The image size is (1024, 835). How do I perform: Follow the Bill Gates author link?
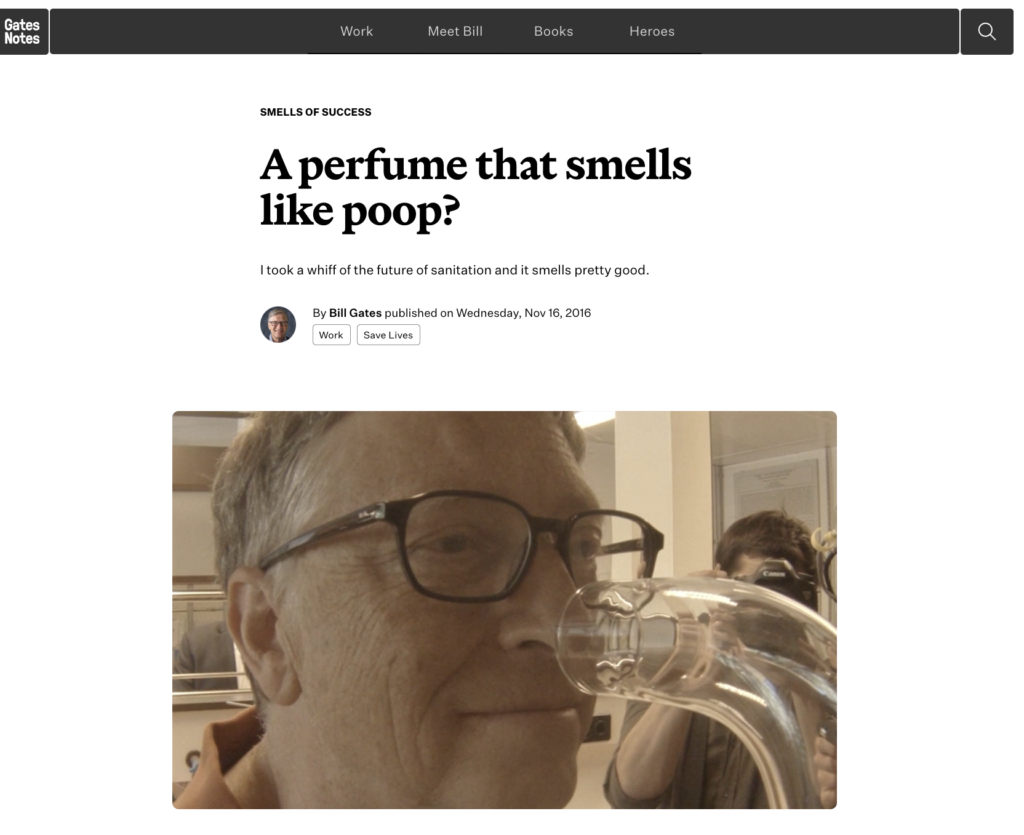[355, 313]
